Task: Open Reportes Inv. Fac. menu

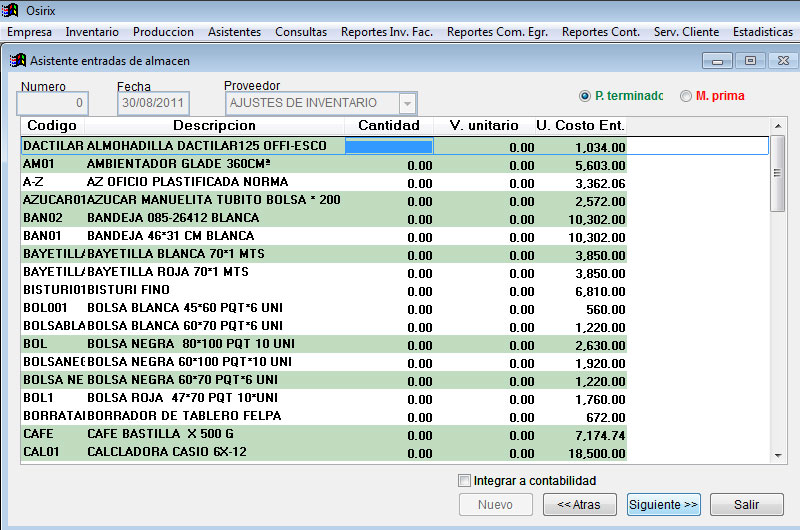Action: [x=387, y=32]
